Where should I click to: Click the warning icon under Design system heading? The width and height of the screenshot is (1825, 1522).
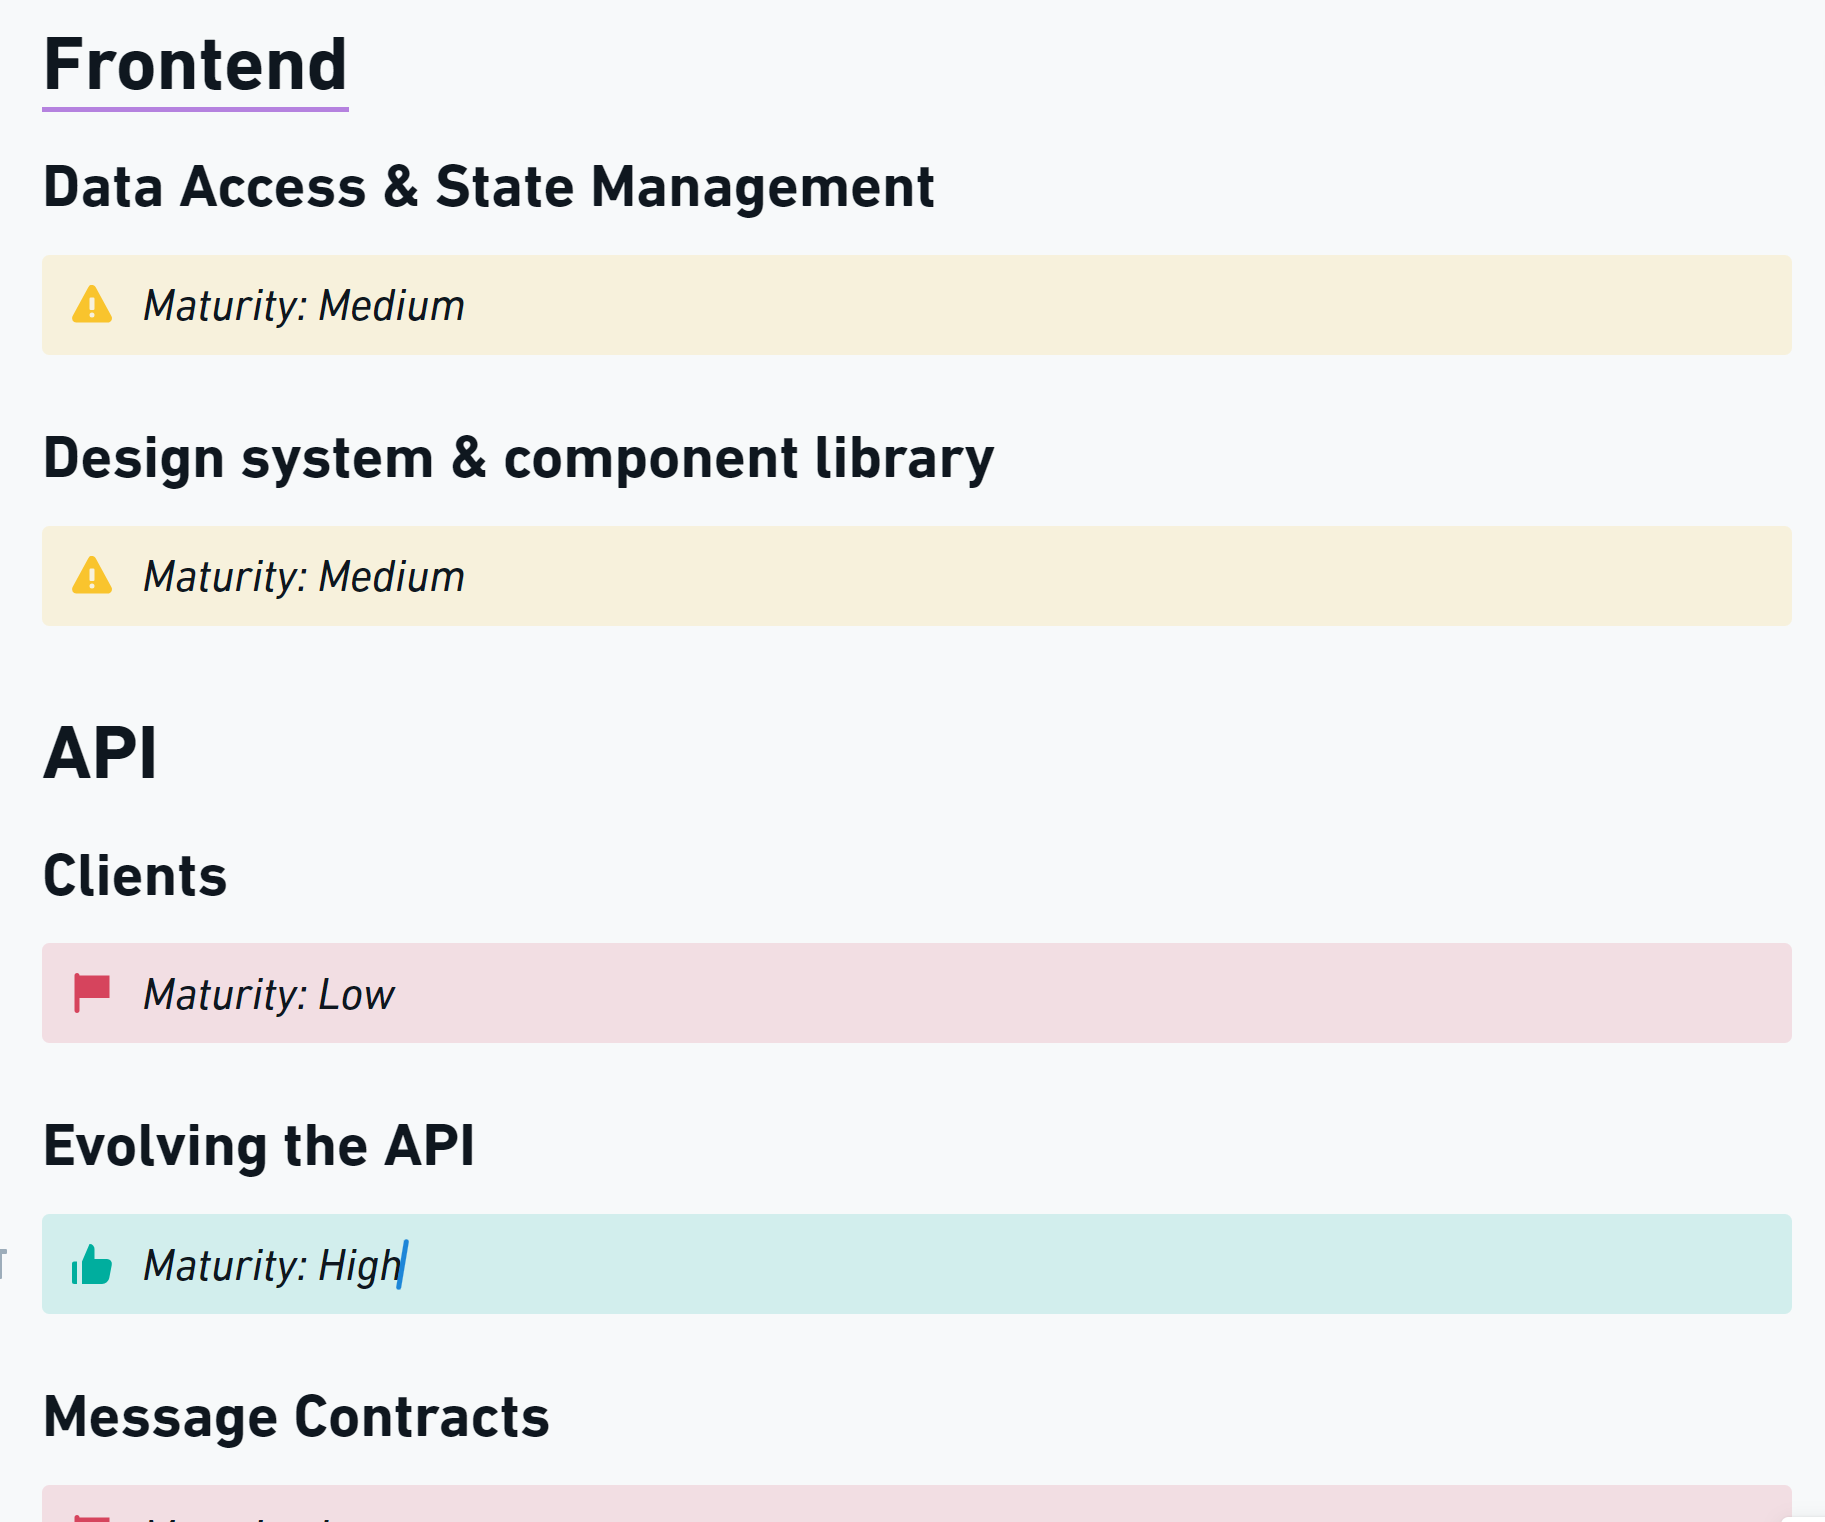(92, 576)
